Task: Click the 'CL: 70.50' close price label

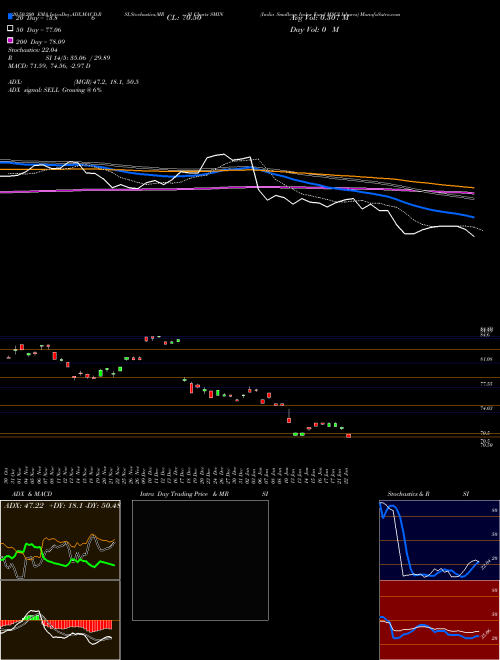Action: [x=184, y=18]
